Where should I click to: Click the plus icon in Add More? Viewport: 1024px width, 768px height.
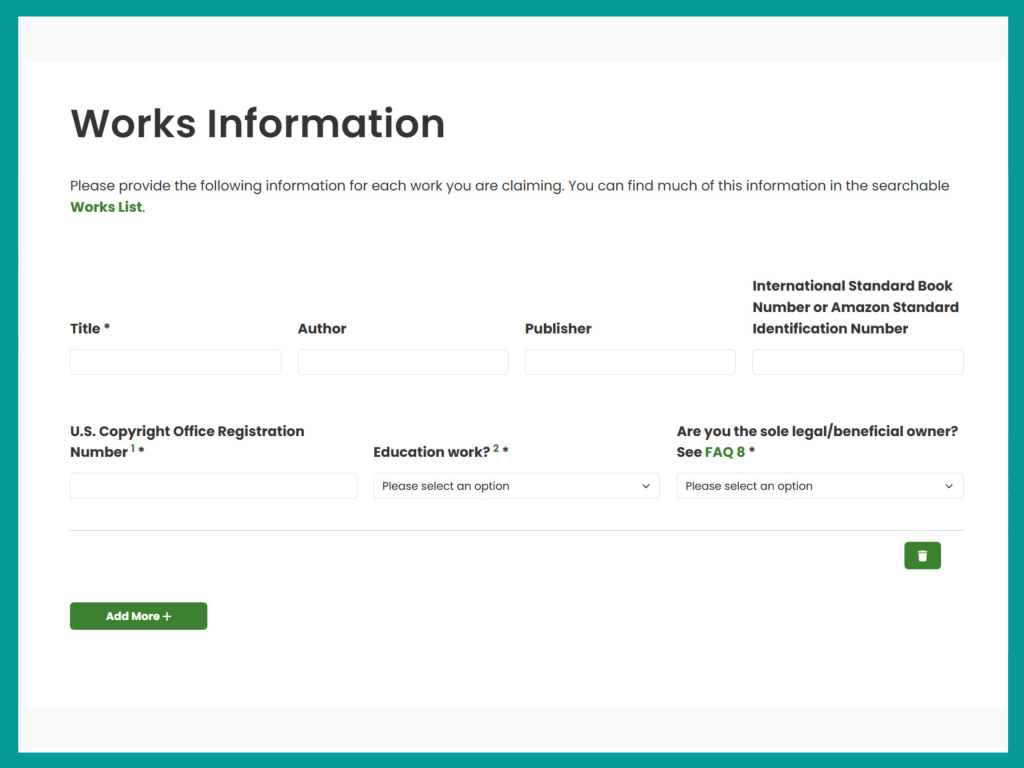167,617
